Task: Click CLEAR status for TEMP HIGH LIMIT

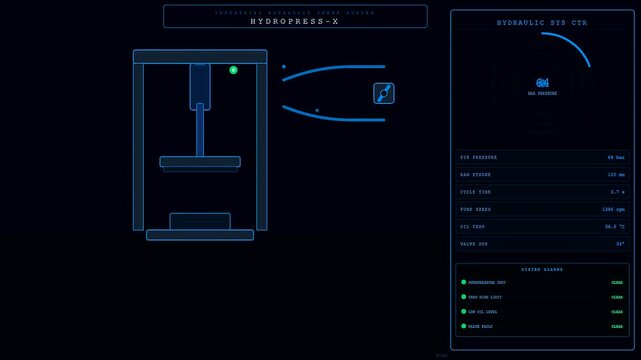Action: [x=617, y=297]
